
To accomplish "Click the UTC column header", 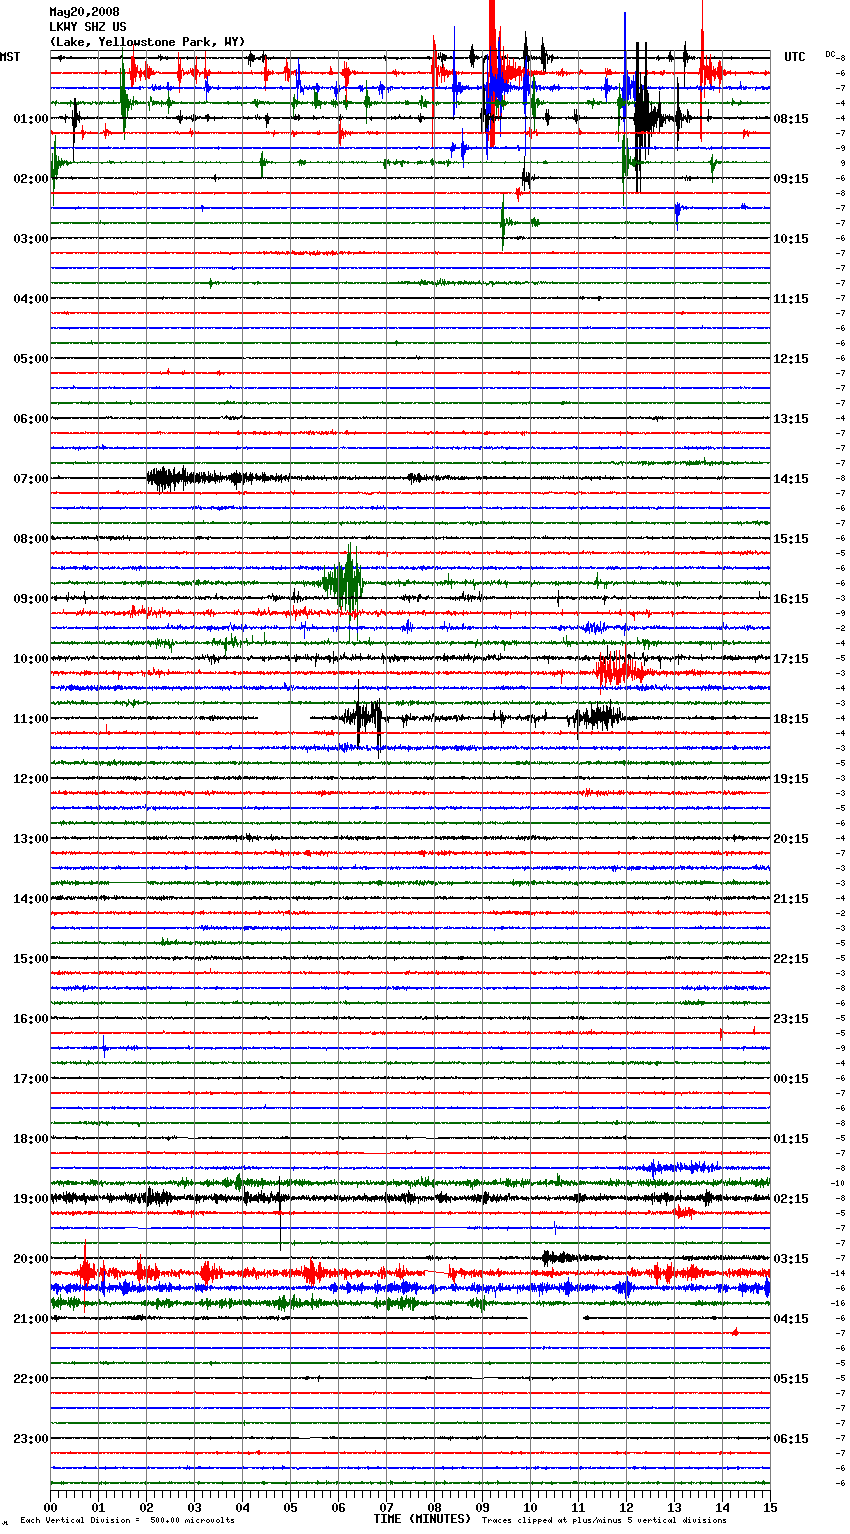I will point(795,57).
